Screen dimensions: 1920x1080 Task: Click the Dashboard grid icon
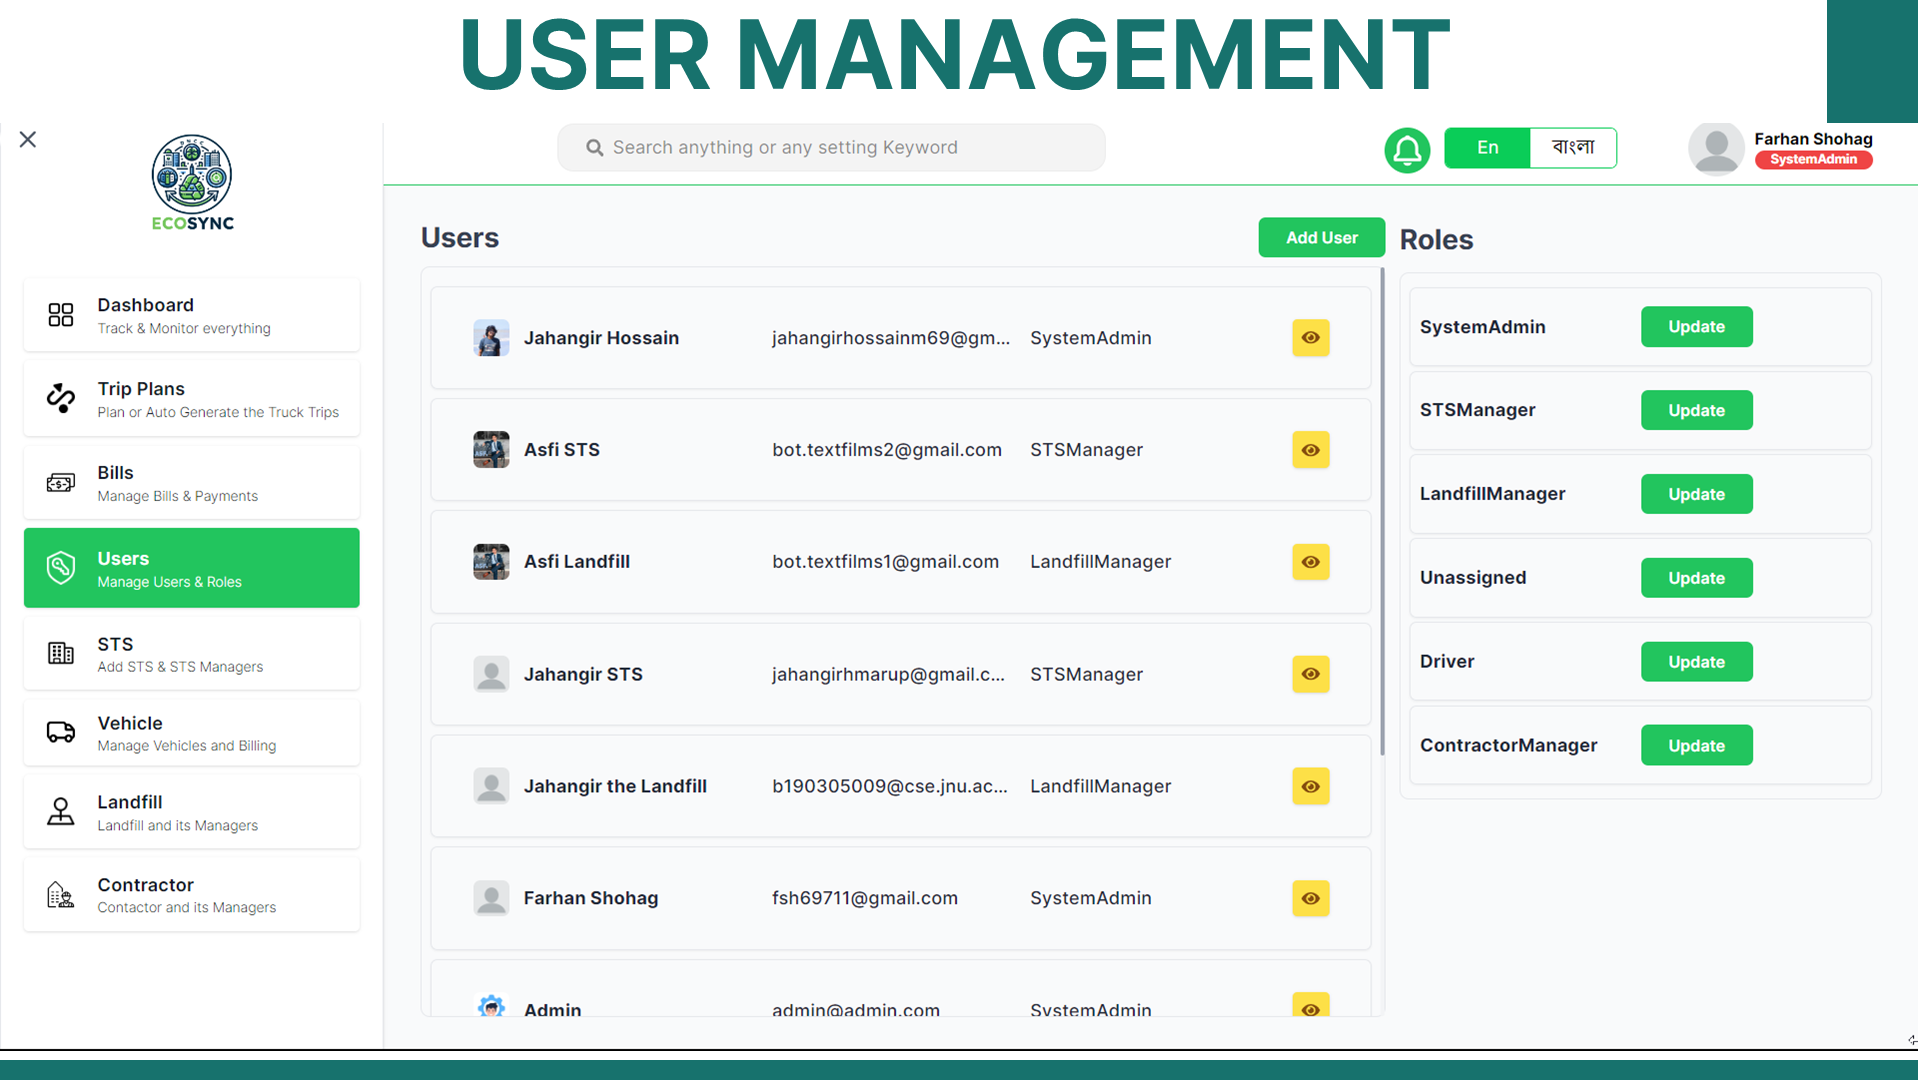point(61,315)
